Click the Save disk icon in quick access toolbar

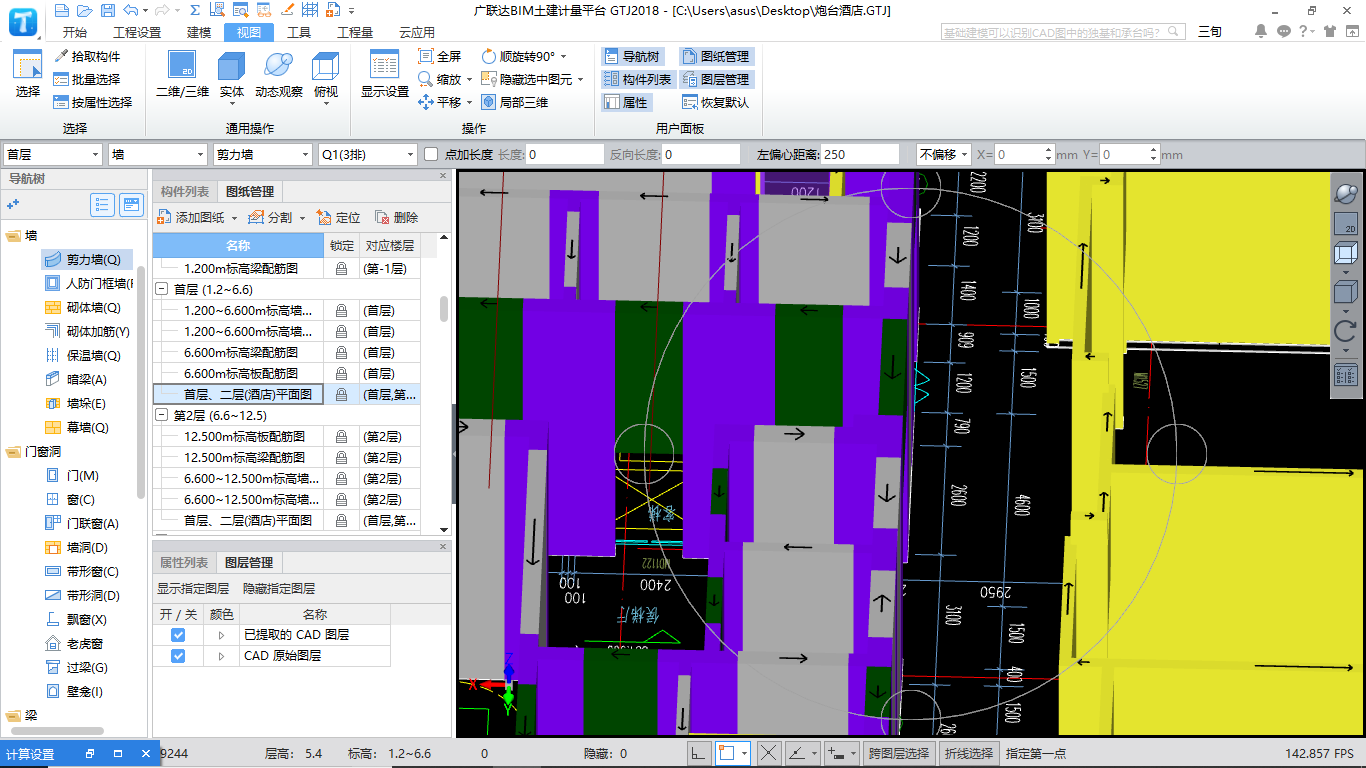pos(106,10)
